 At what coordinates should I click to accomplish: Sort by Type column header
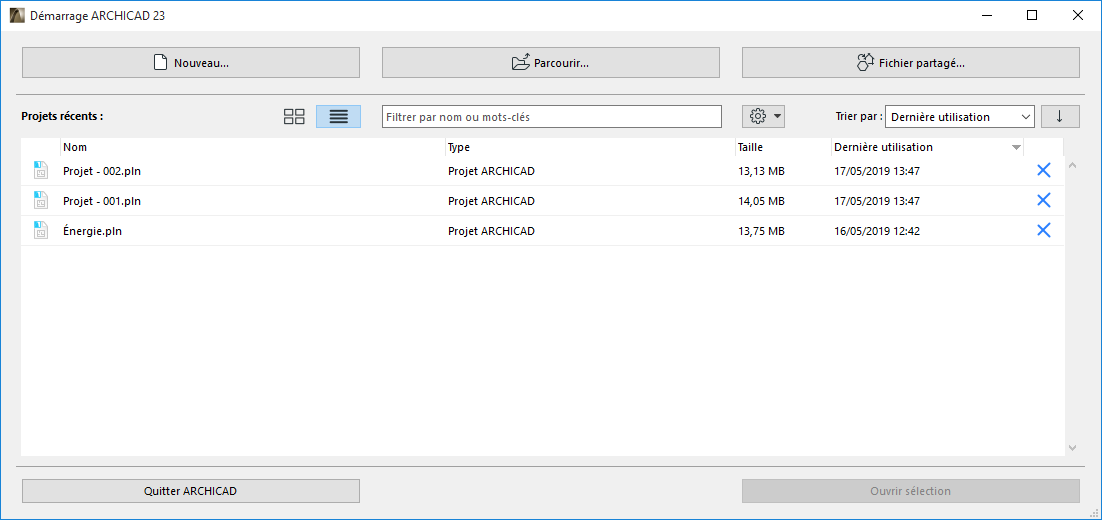click(590, 148)
